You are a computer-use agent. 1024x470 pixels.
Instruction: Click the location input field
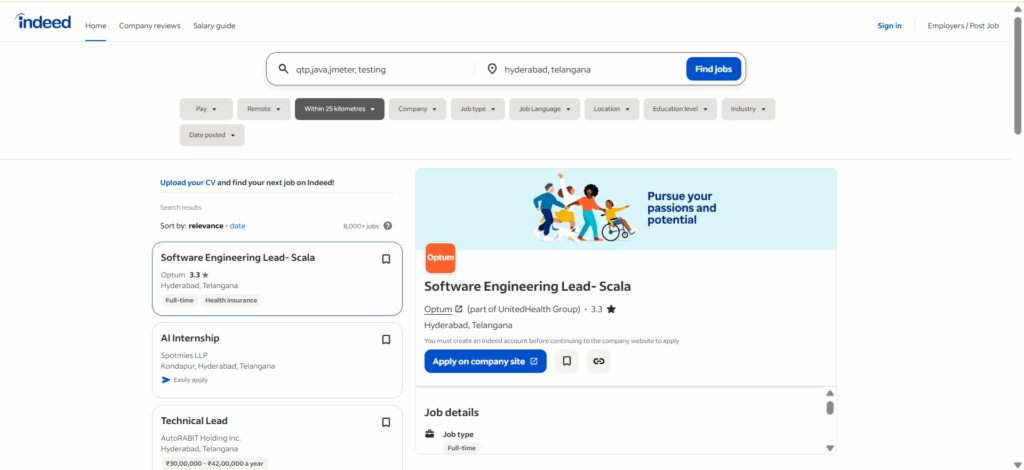click(x=591, y=69)
